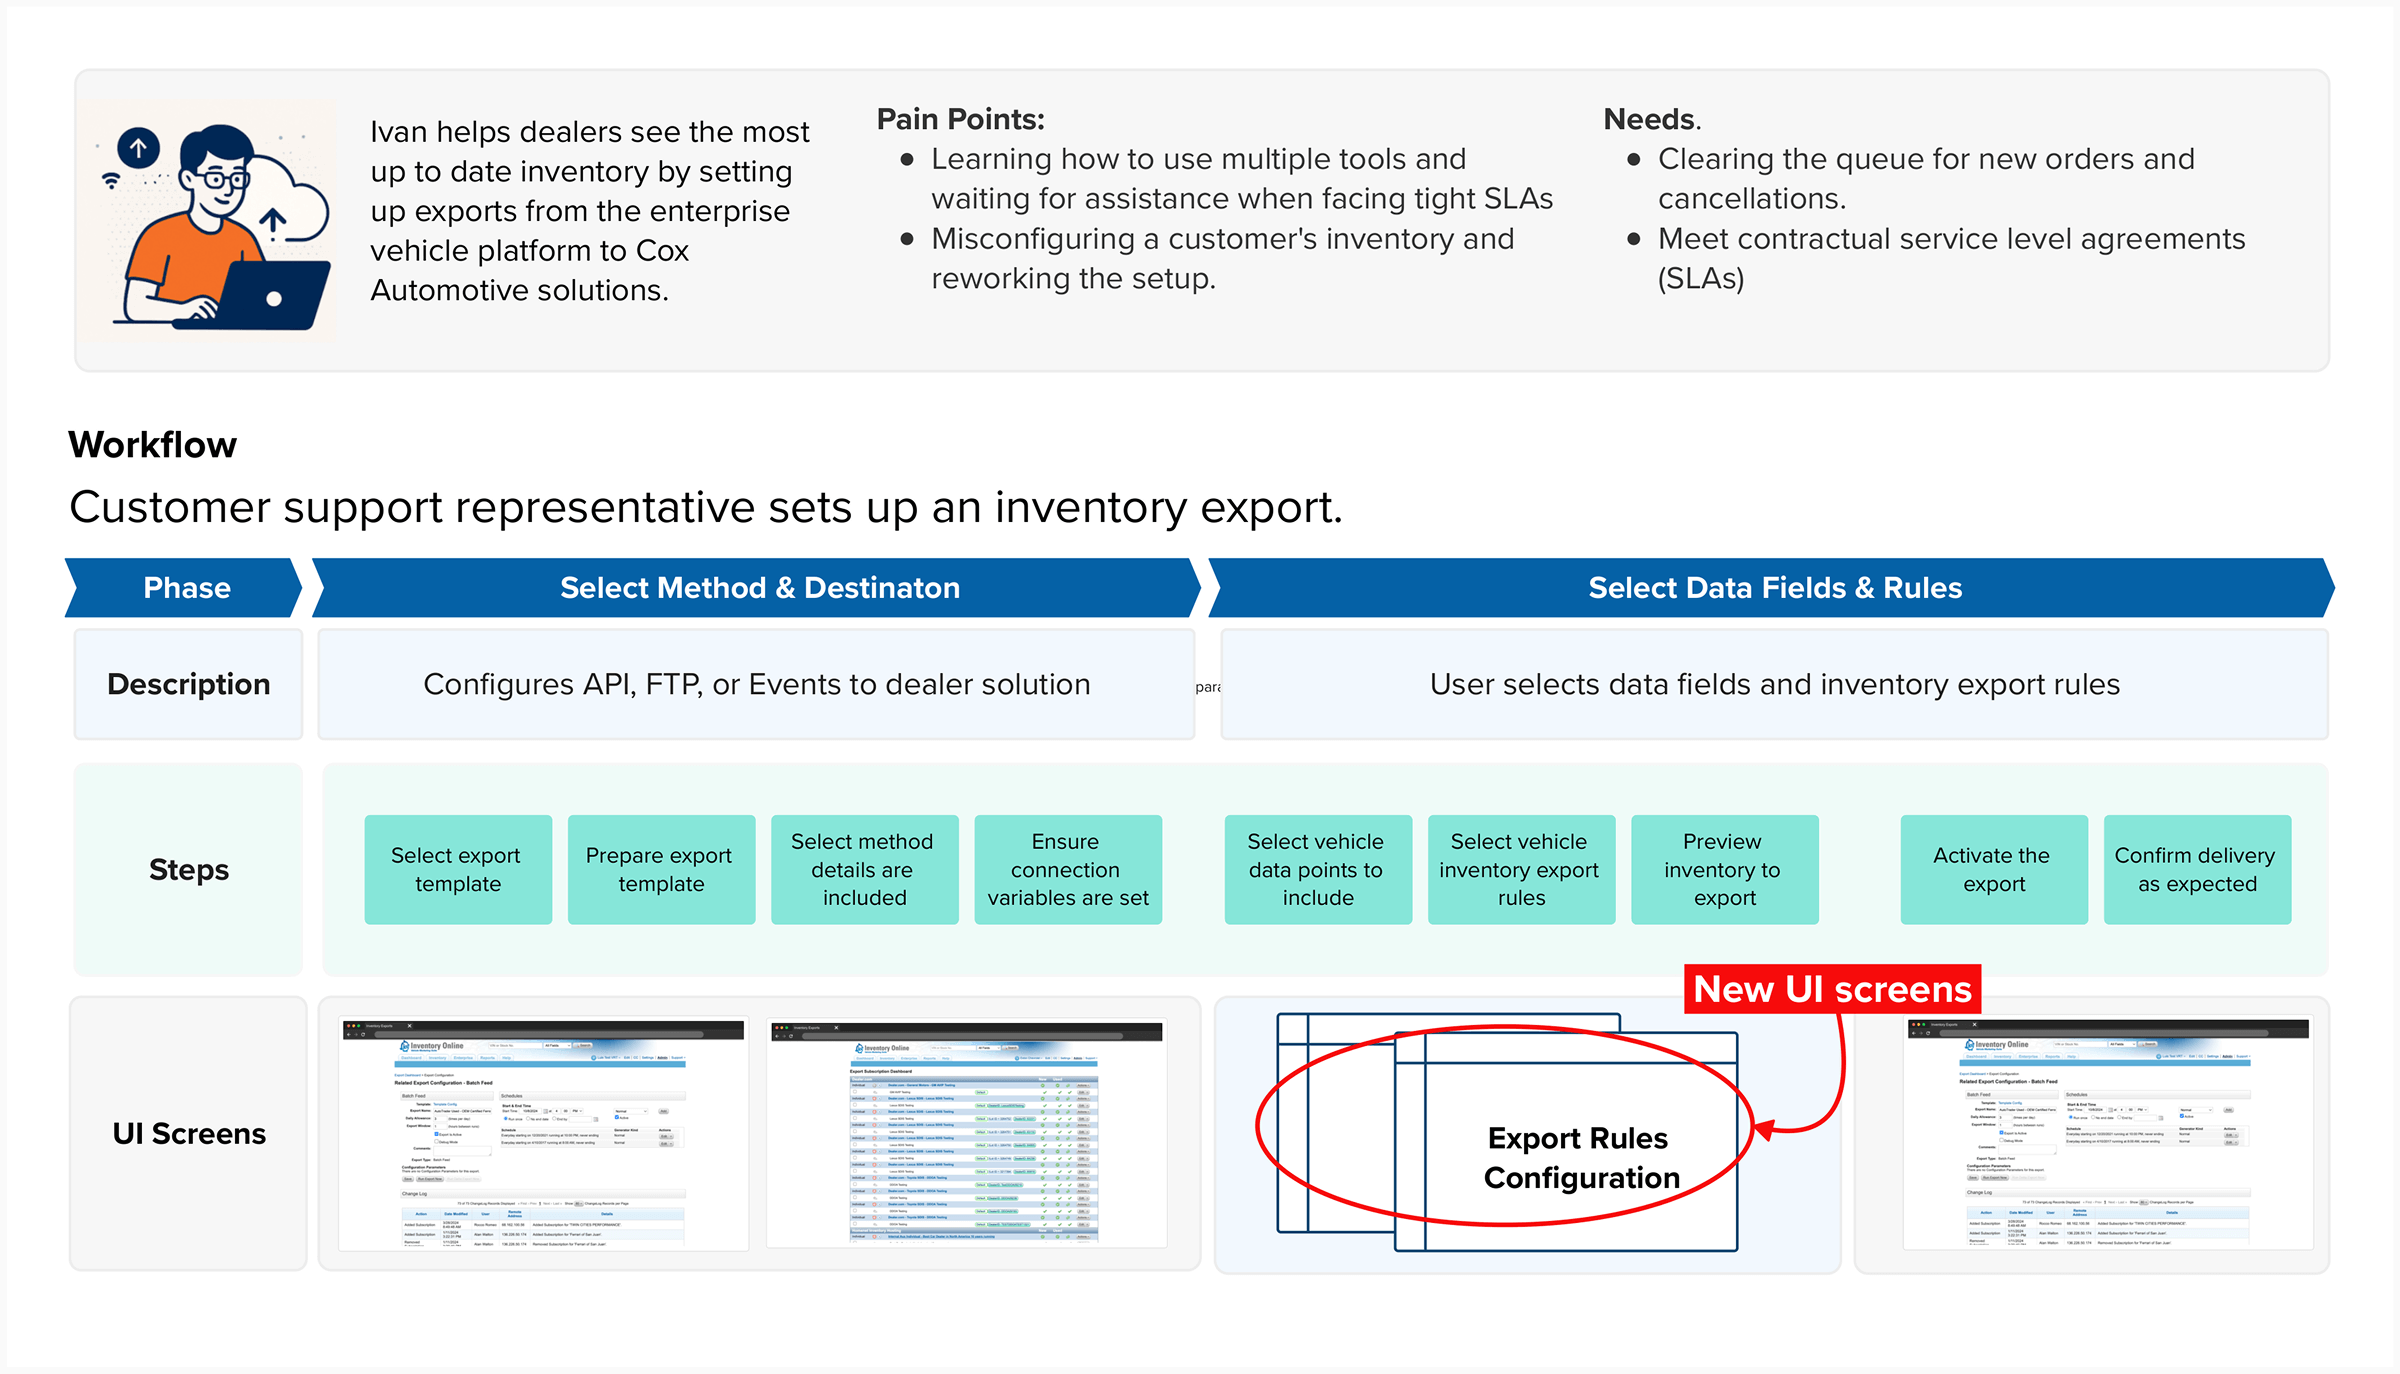The width and height of the screenshot is (2400, 1374).
Task: Click the UI Screens row label
Action: click(x=188, y=1133)
